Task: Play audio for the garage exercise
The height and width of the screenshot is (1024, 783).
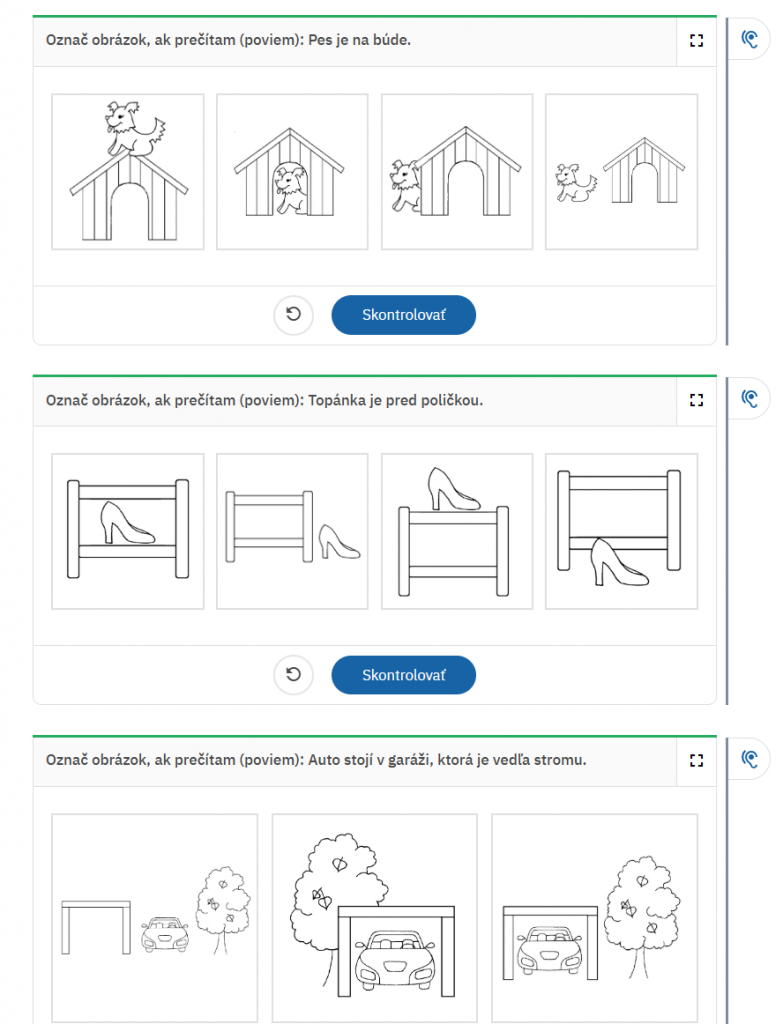Action: point(749,759)
